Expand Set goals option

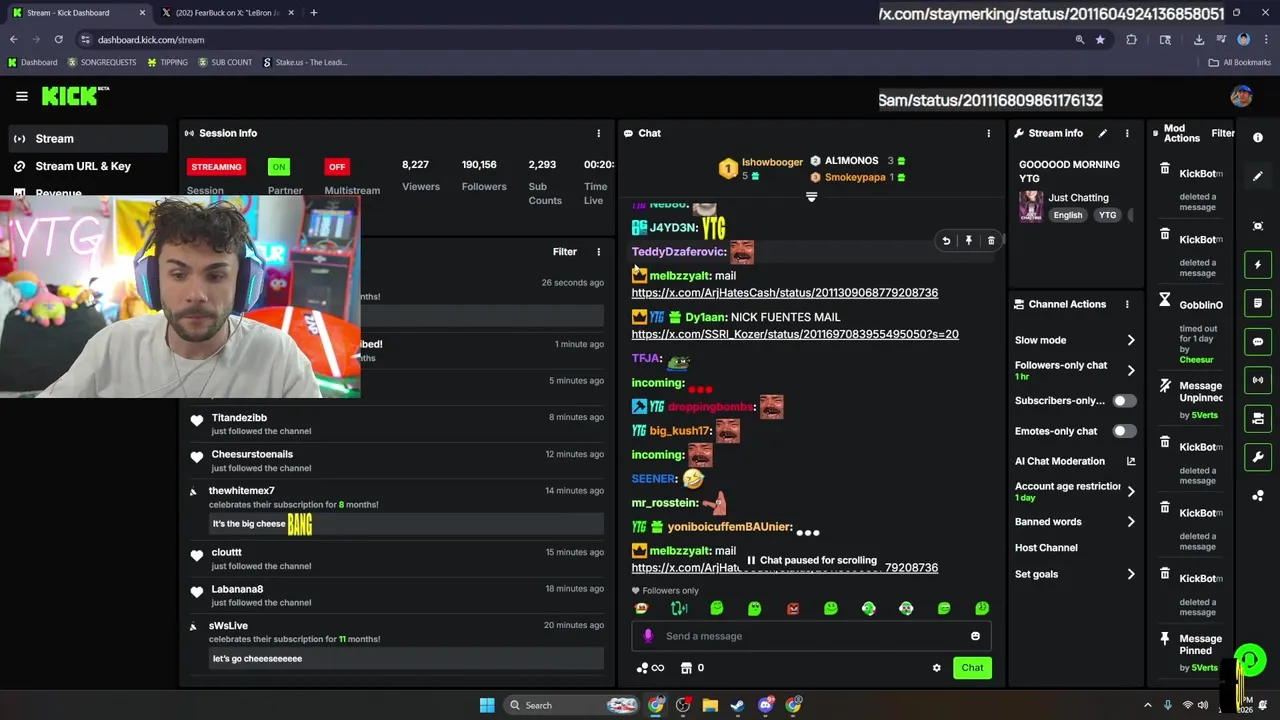click(1131, 574)
